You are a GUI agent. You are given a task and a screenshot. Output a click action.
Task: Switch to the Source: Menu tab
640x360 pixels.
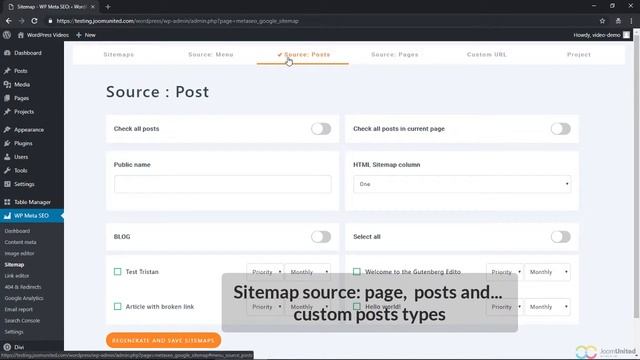211,55
